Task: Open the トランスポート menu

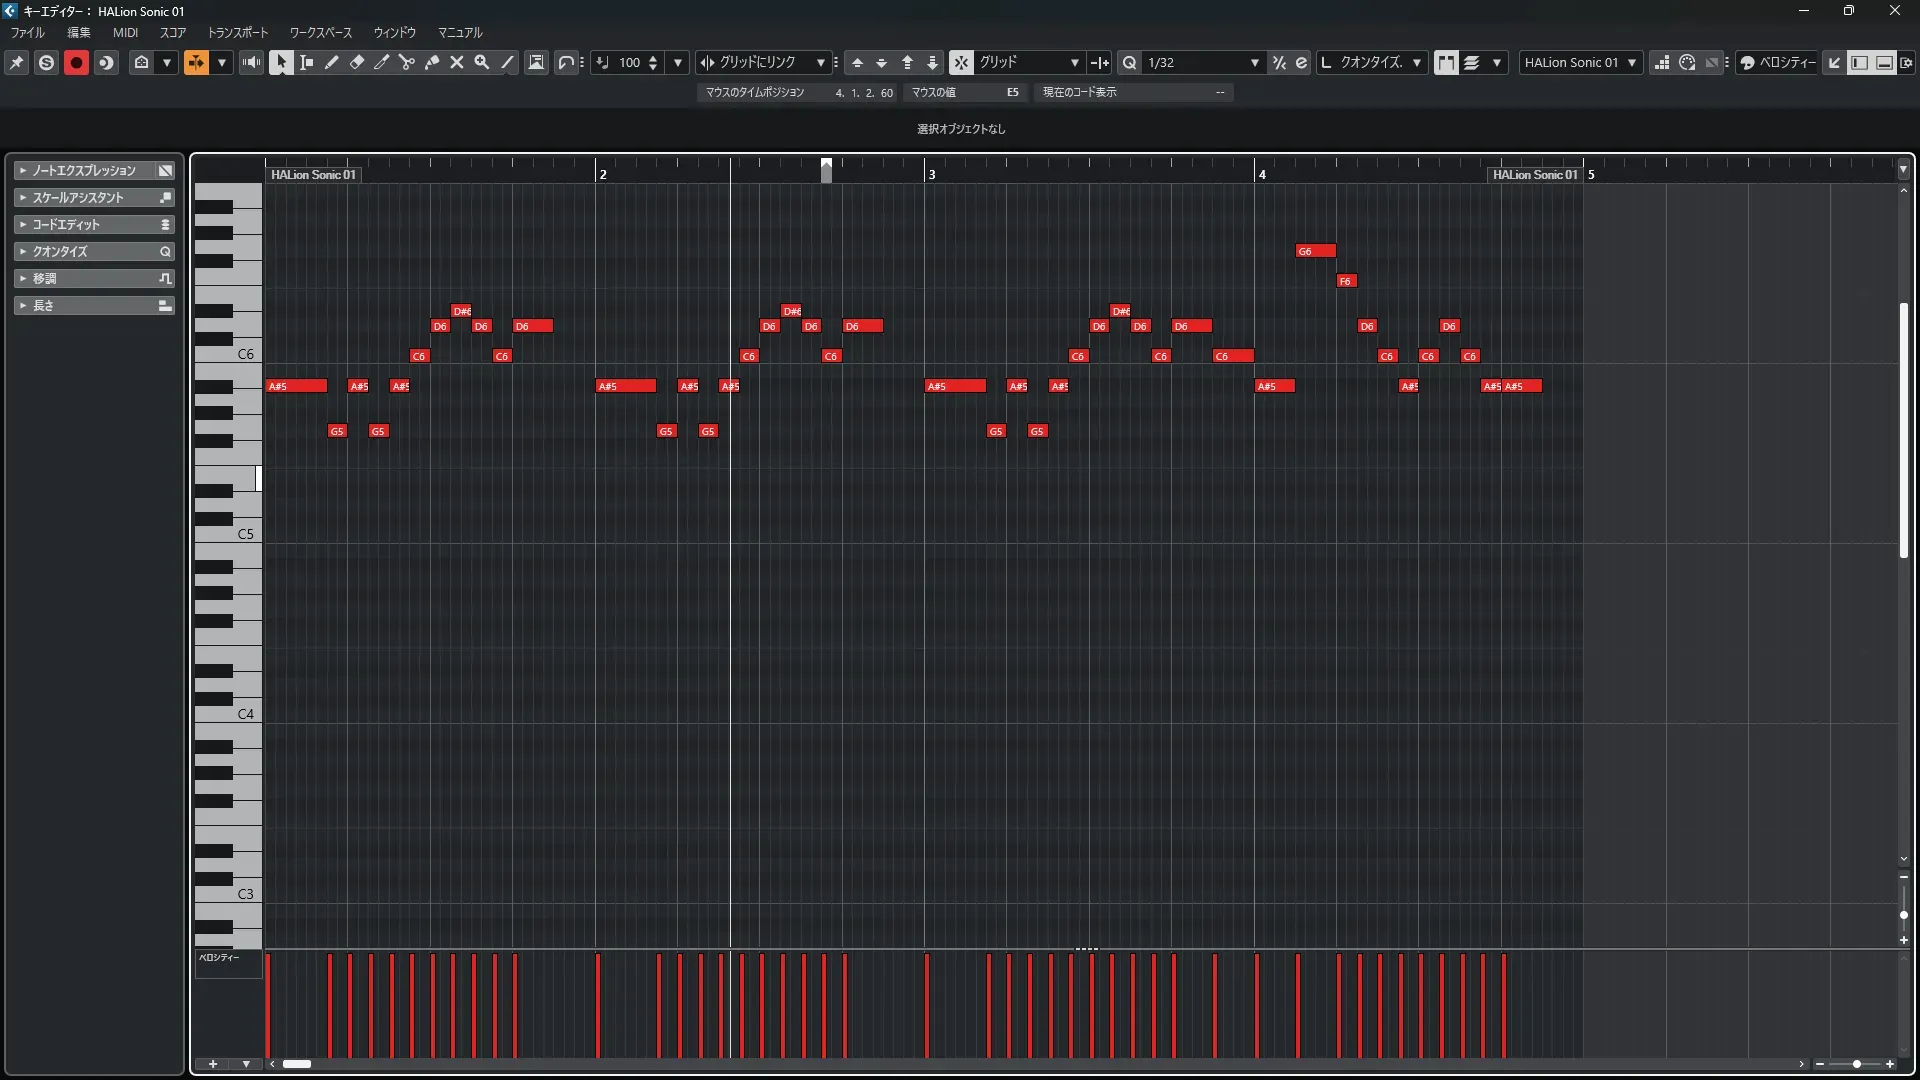Action: point(237,33)
